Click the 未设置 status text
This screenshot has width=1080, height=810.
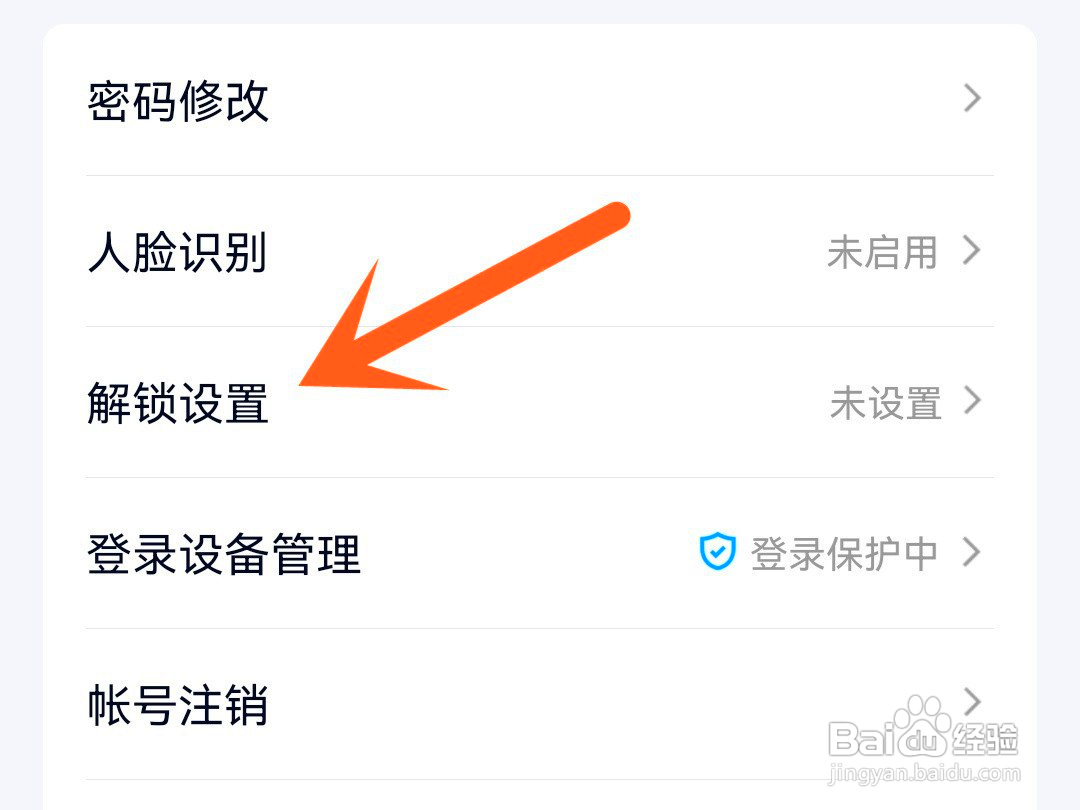pyautogui.click(x=886, y=403)
